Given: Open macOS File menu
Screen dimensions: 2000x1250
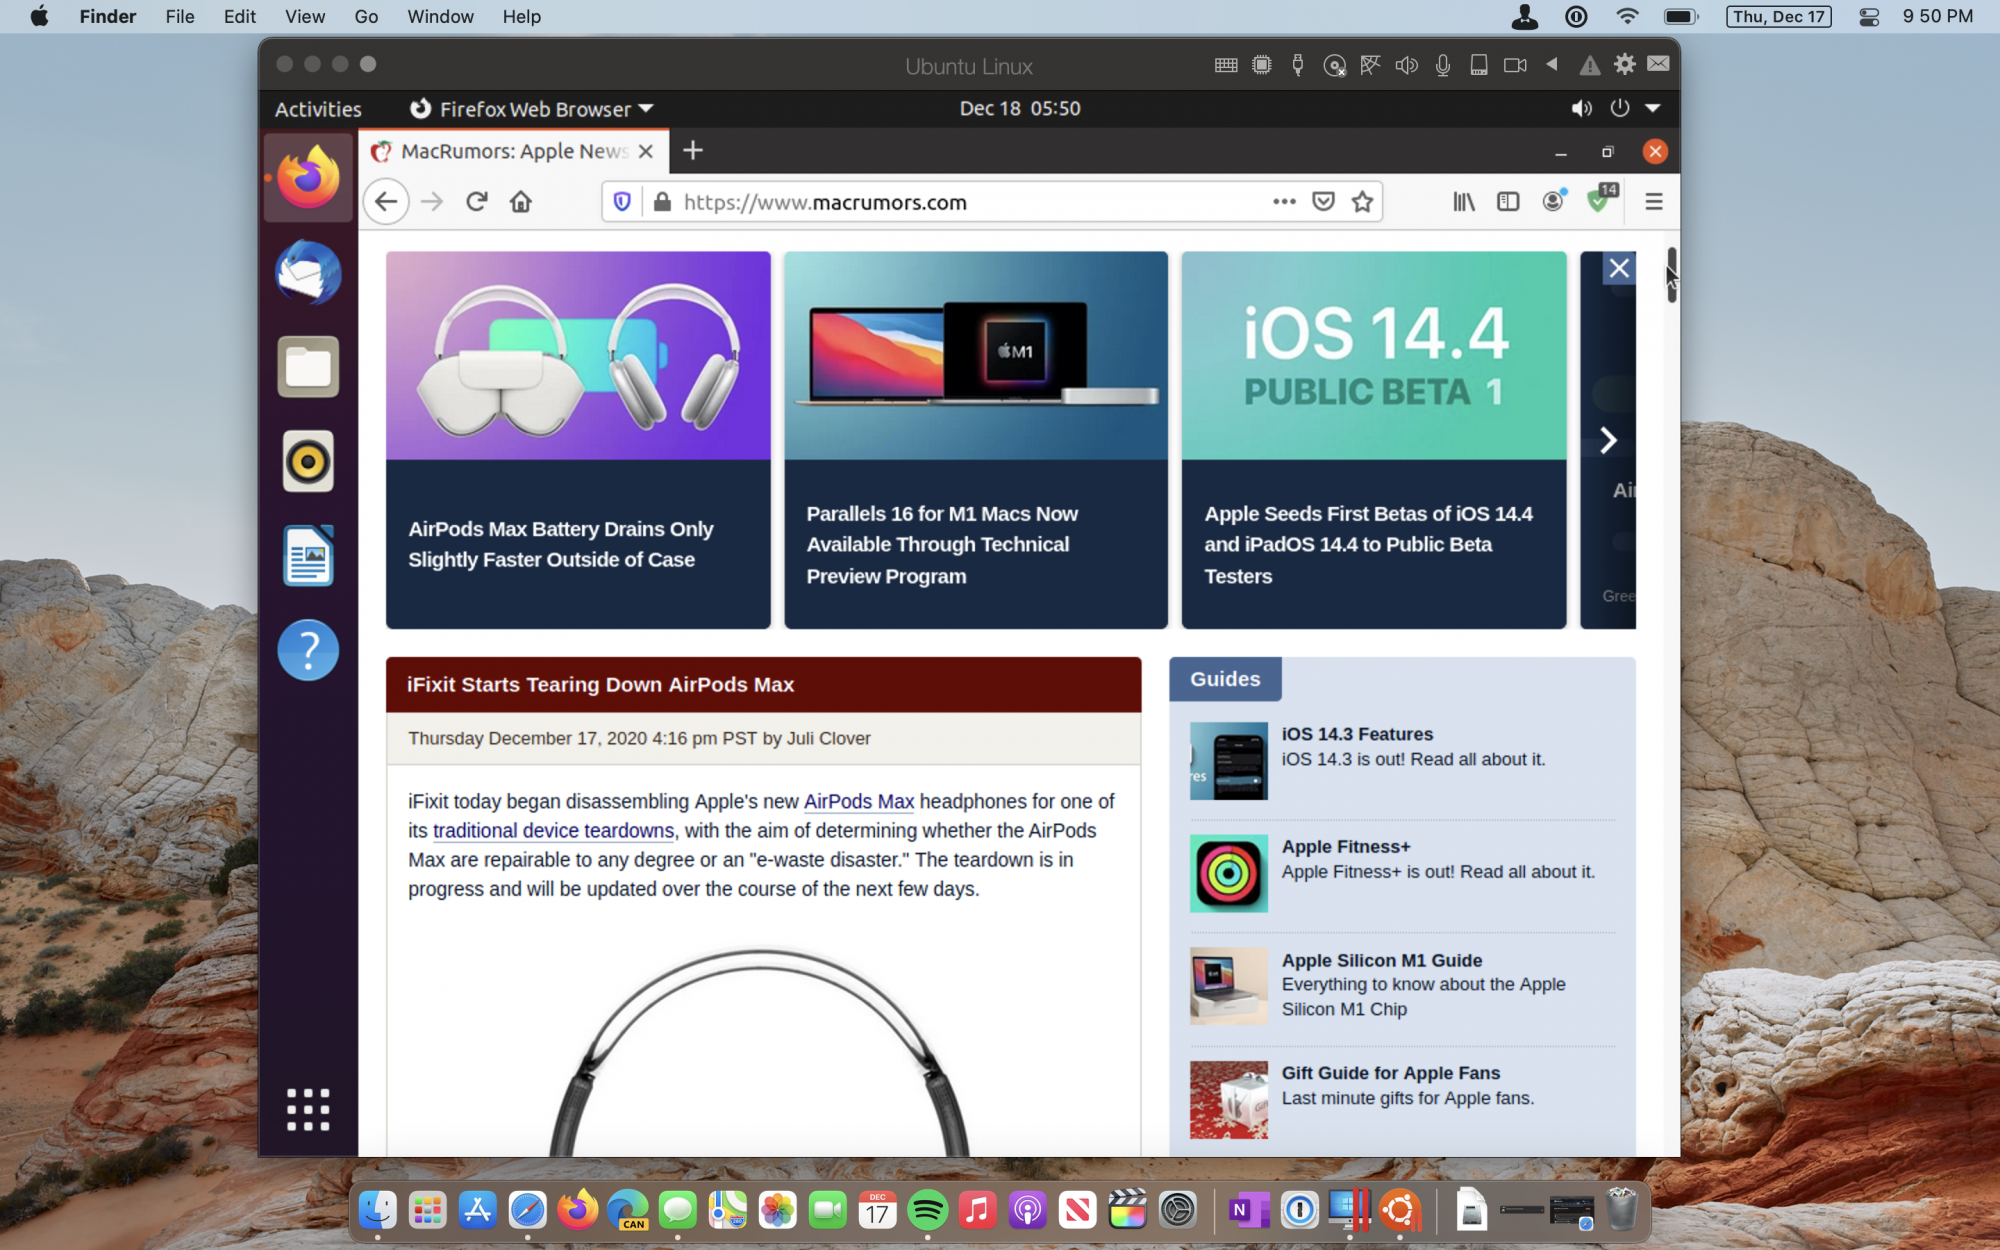Looking at the screenshot, I should pyautogui.click(x=180, y=16).
